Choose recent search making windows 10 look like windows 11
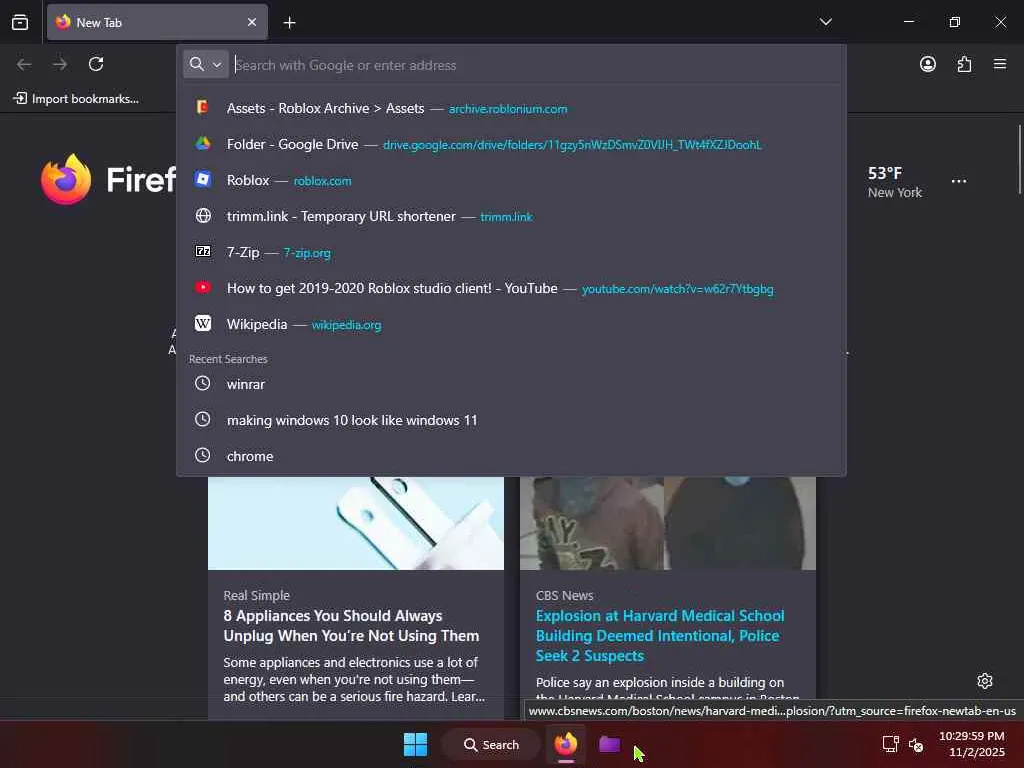 point(511,420)
